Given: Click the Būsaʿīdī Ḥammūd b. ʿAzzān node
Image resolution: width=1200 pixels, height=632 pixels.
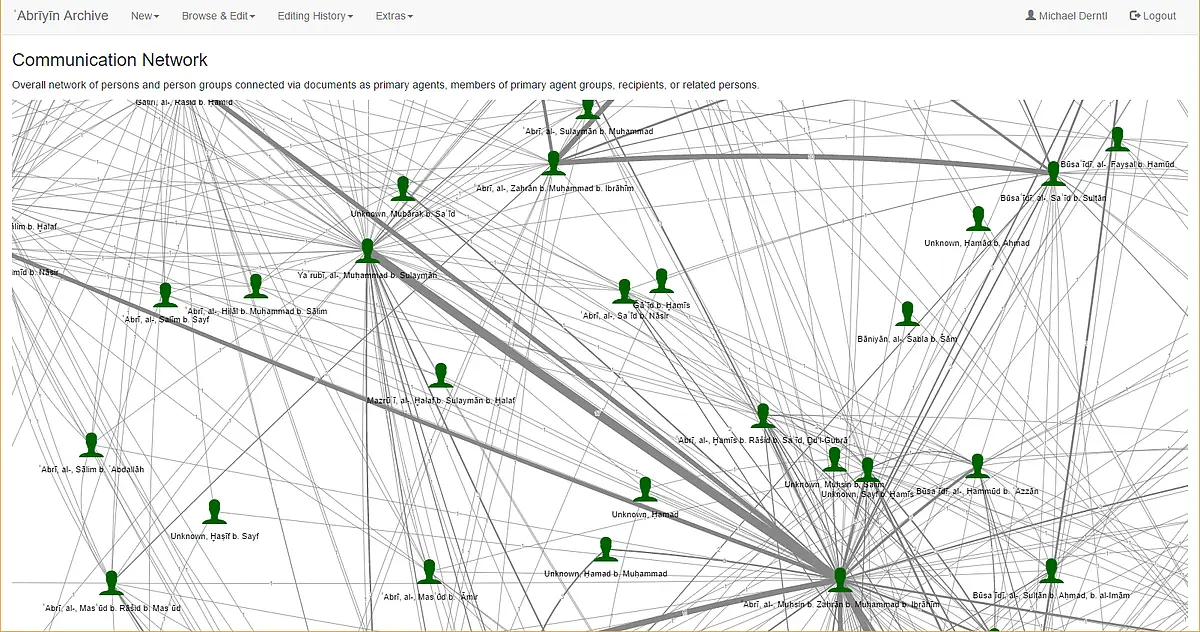Looking at the screenshot, I should coord(977,466).
